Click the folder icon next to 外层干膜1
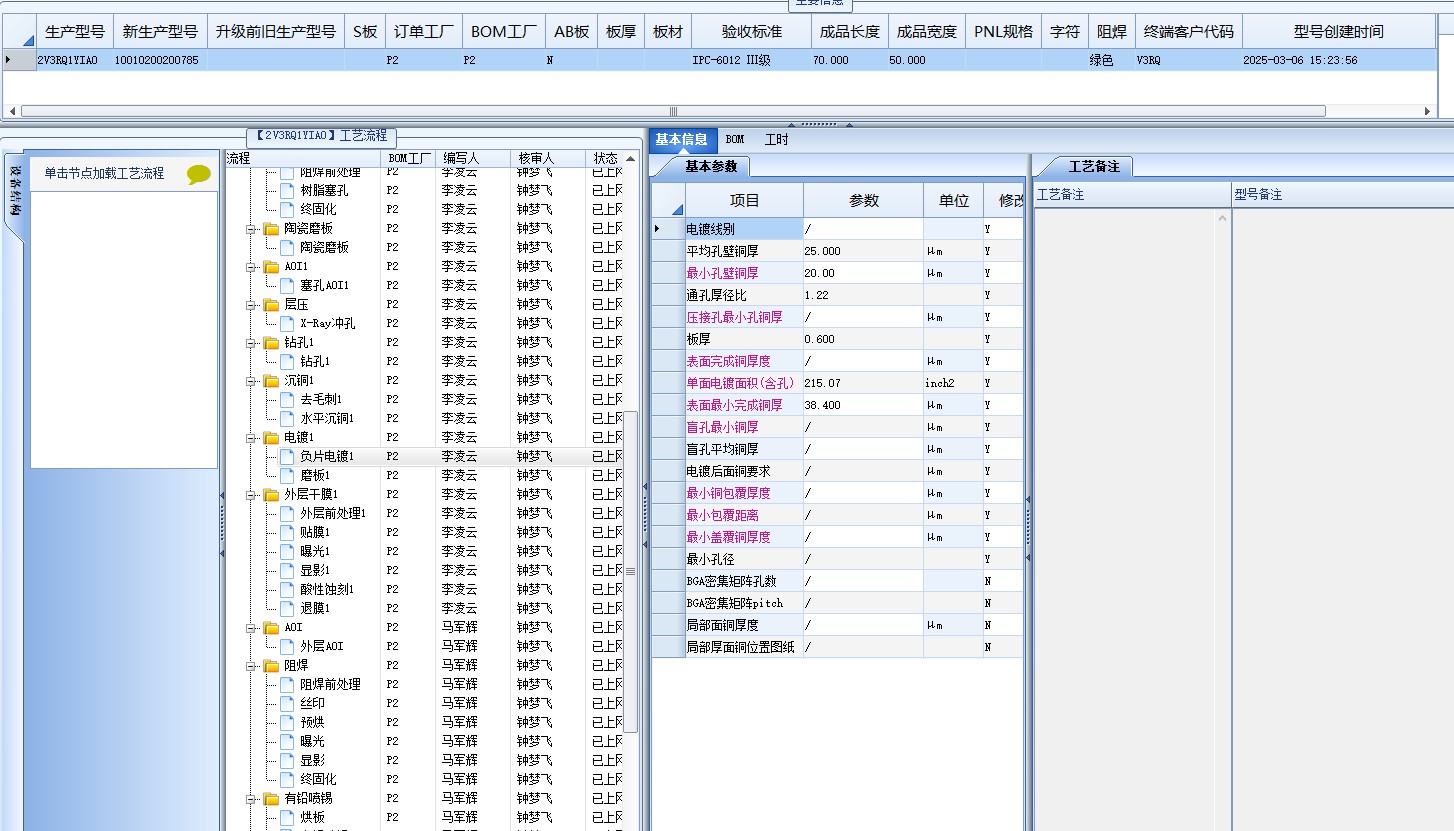Viewport: 1454px width, 831px height. point(271,495)
